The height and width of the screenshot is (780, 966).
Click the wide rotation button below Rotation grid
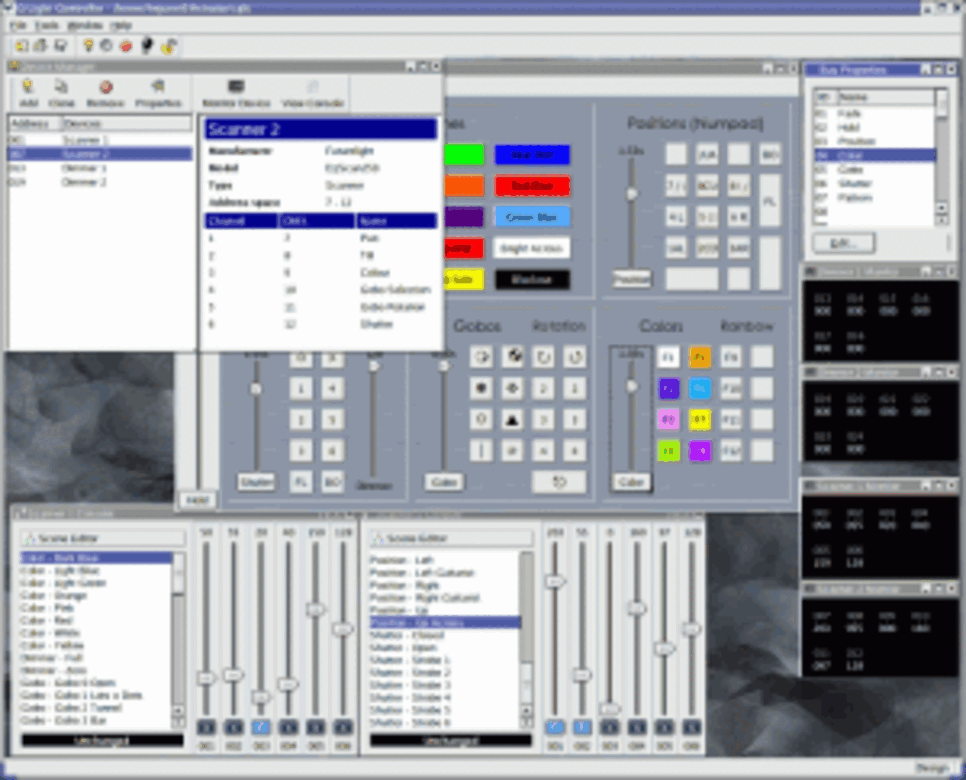coord(559,482)
